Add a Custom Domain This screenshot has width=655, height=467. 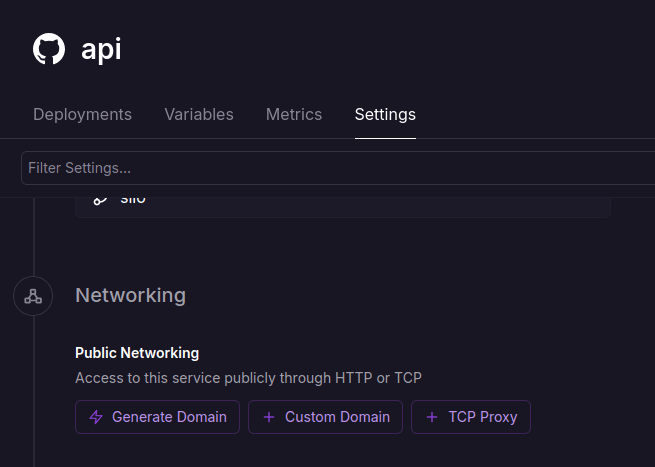[x=325, y=417]
